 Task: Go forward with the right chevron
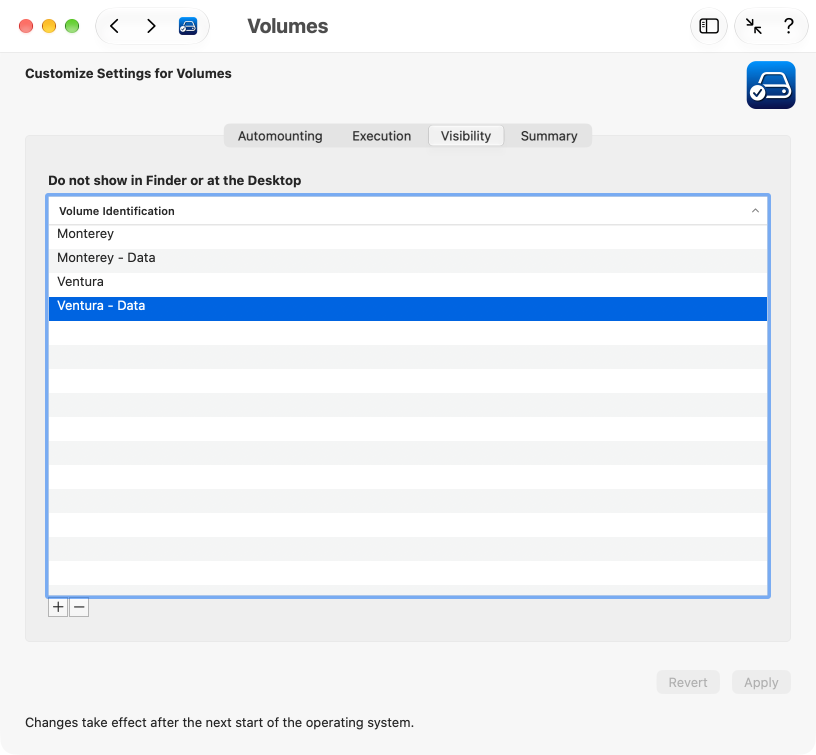tap(151, 26)
